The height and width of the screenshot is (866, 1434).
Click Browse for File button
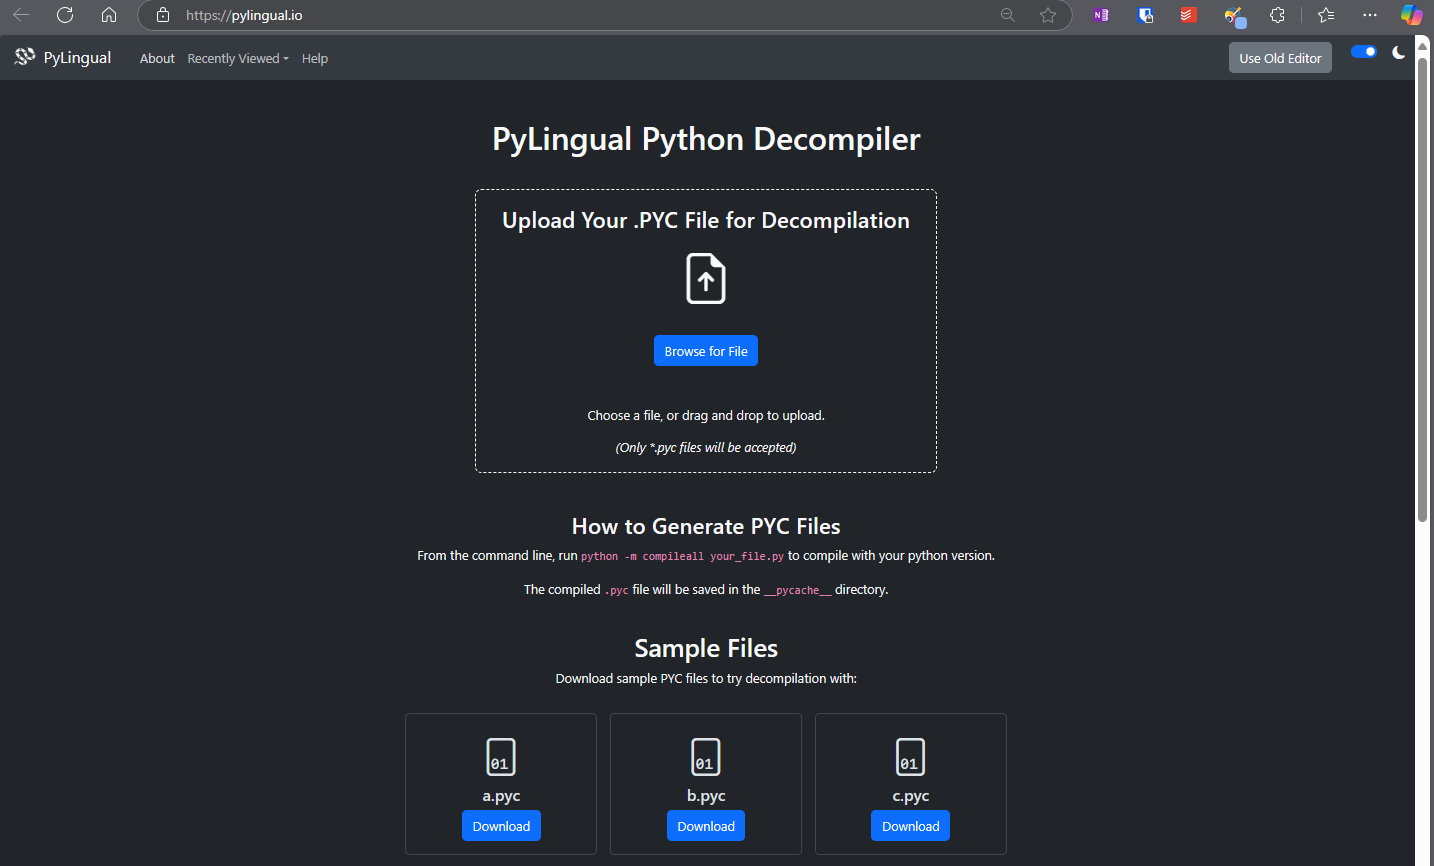point(706,351)
